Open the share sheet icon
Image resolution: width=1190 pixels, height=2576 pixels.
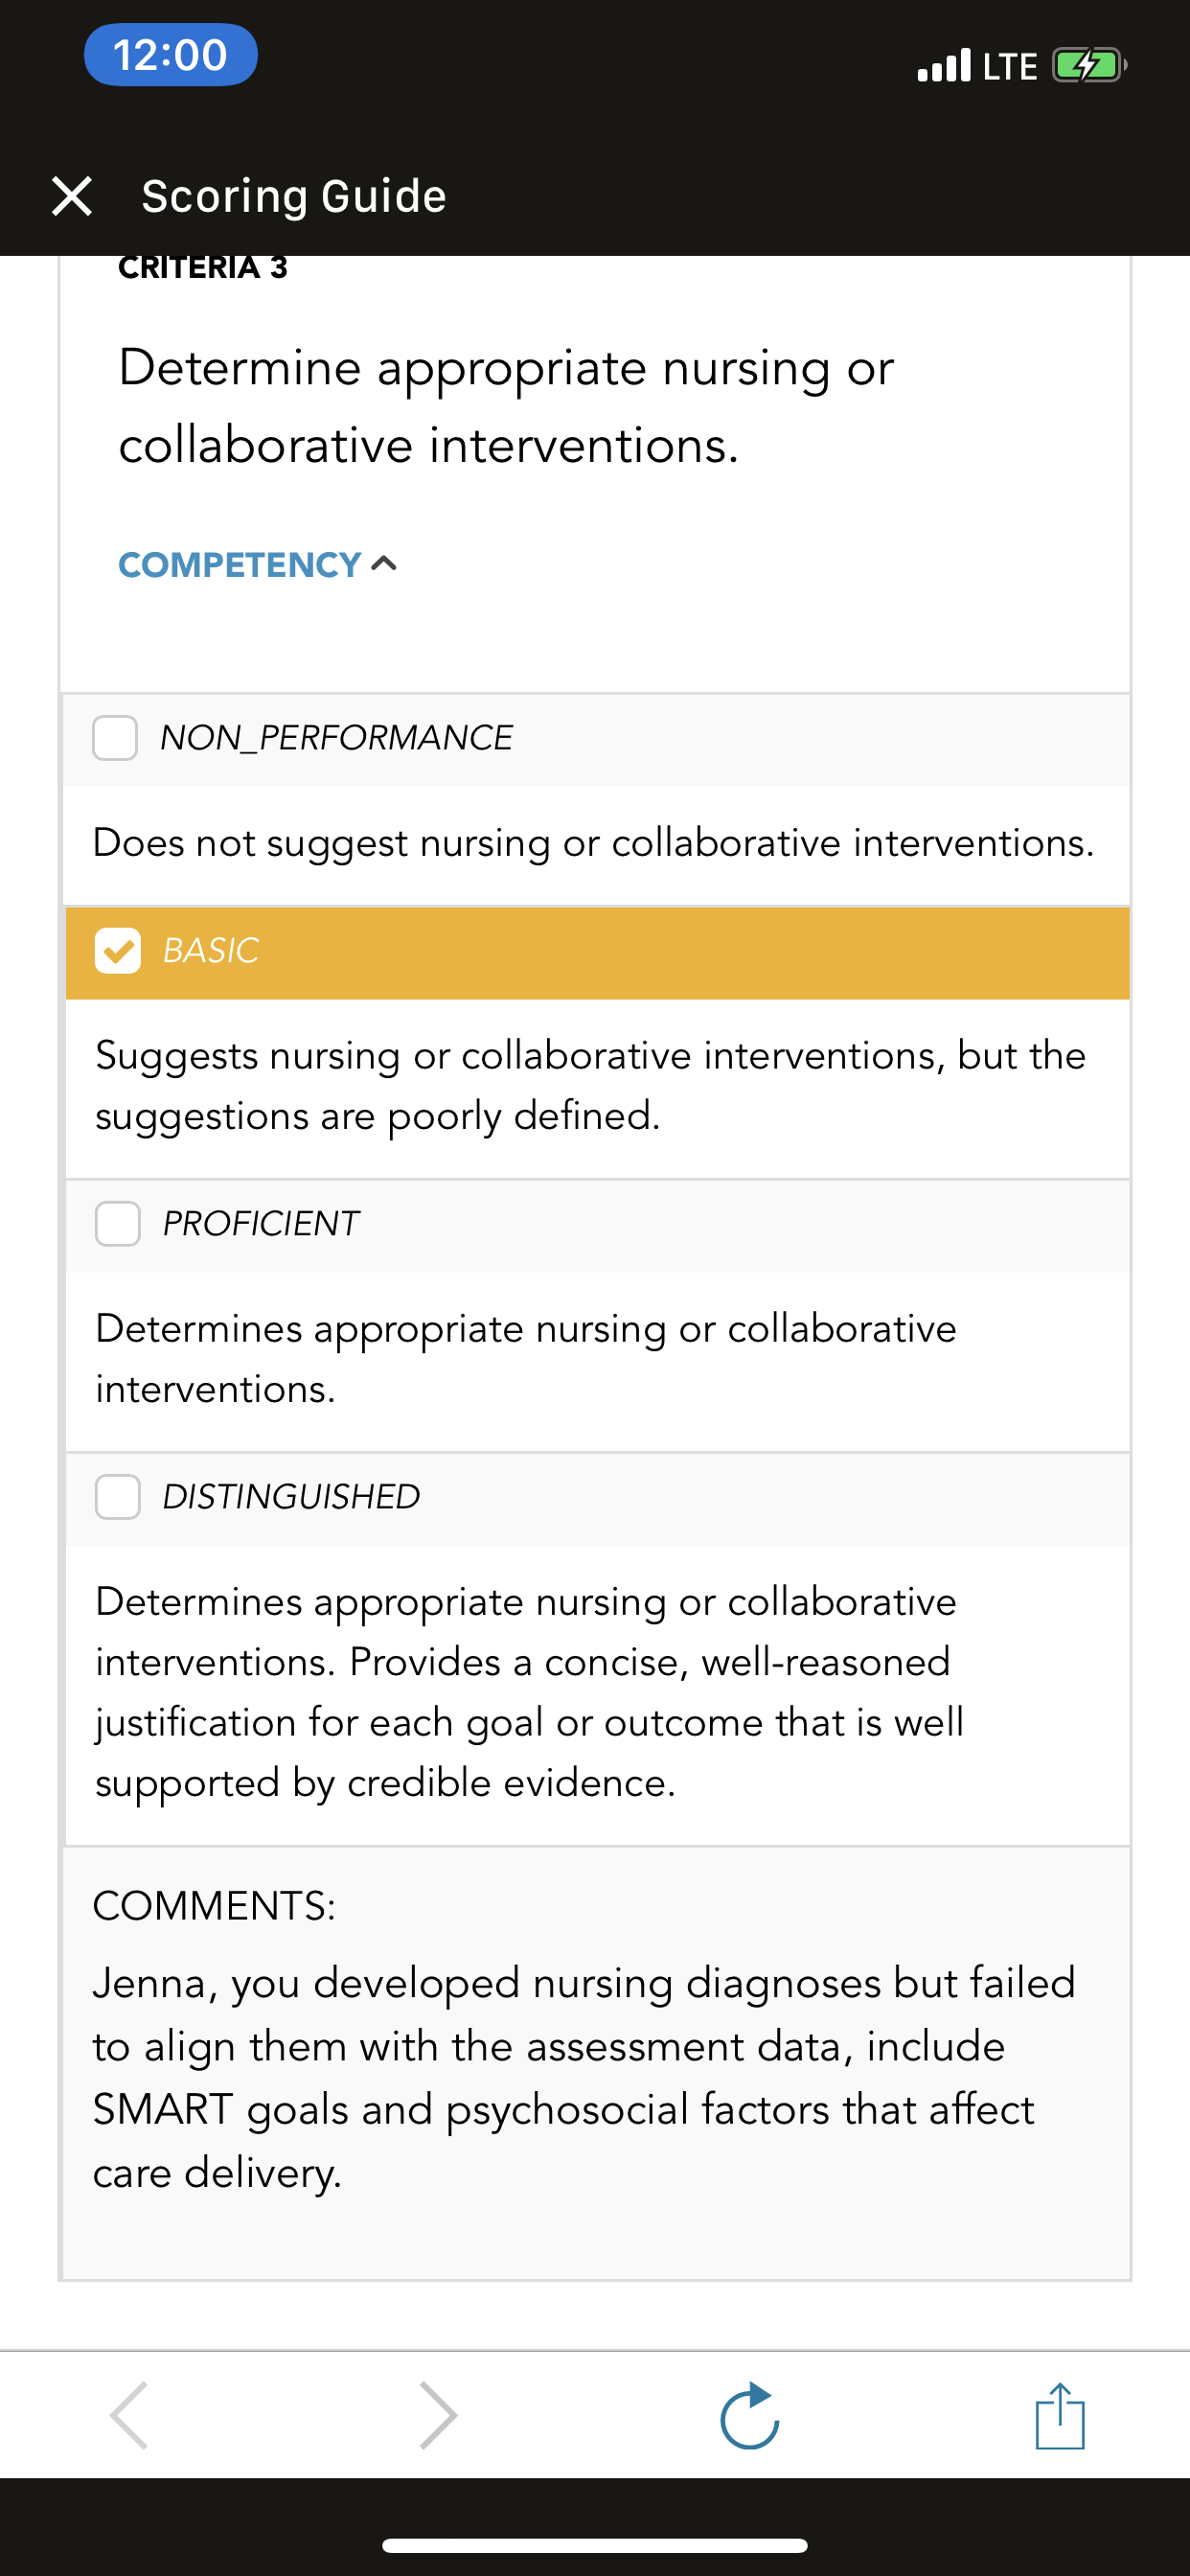1060,2415
